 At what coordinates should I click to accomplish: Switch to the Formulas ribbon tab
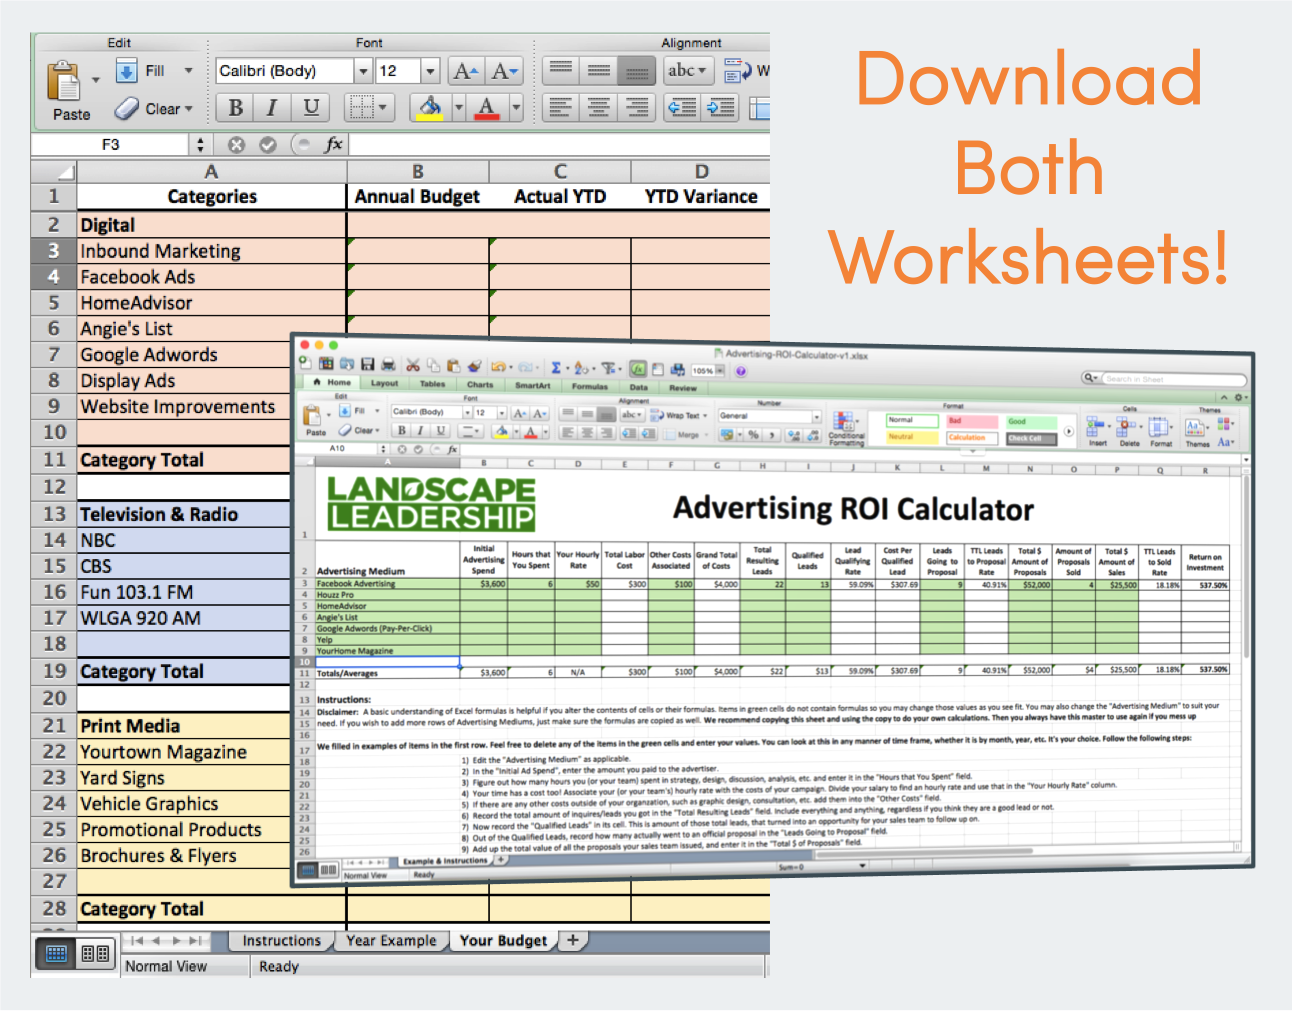[590, 386]
